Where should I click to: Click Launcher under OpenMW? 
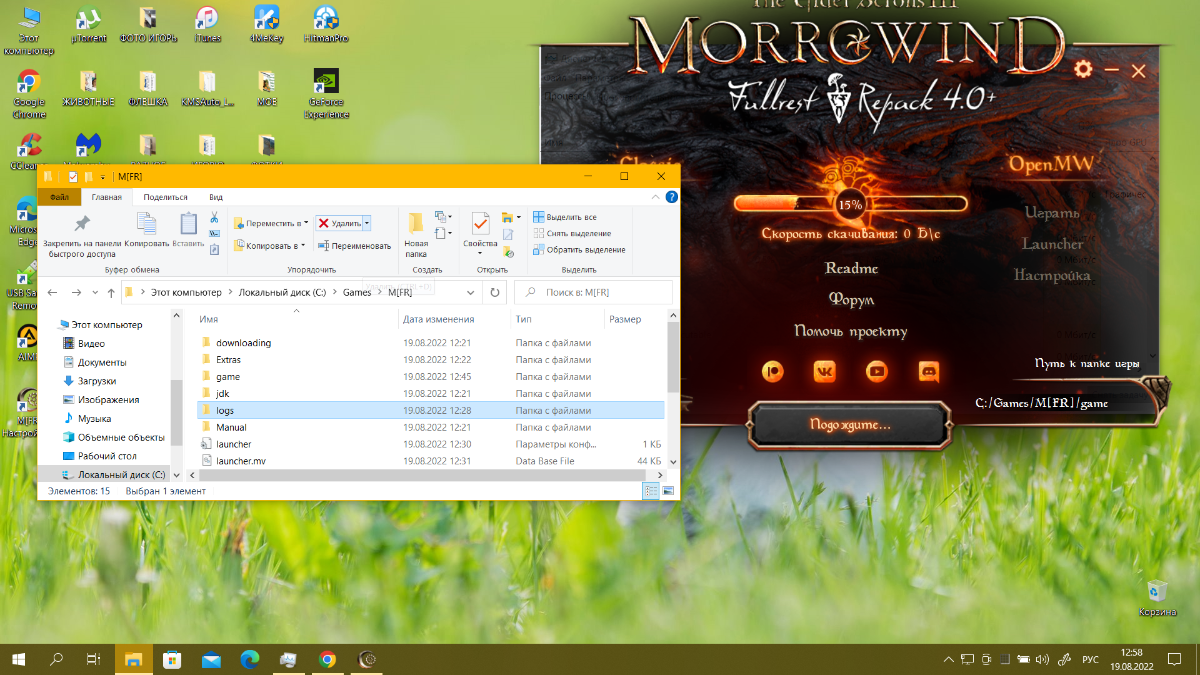coord(1052,244)
